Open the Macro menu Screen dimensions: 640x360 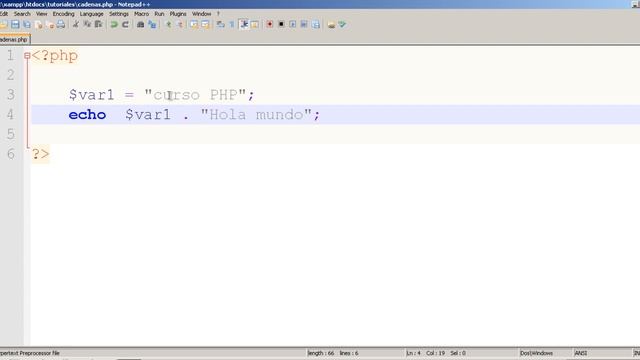pos(141,13)
